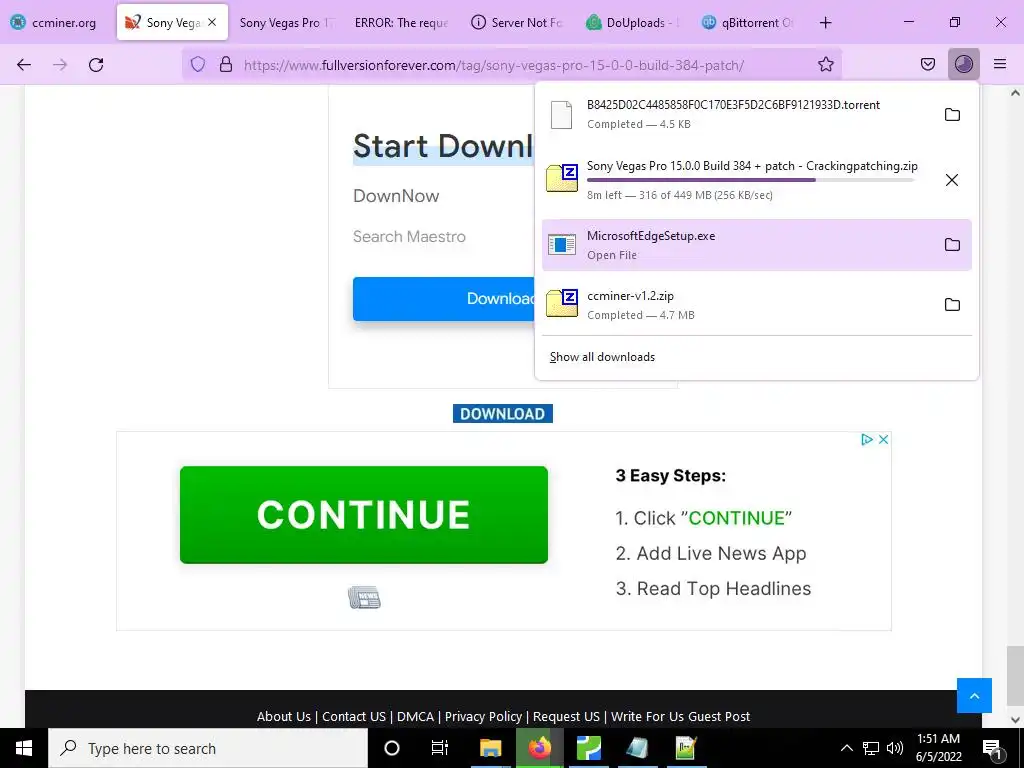Switch to the qBittorrent tab
The width and height of the screenshot is (1024, 768).
click(748, 22)
